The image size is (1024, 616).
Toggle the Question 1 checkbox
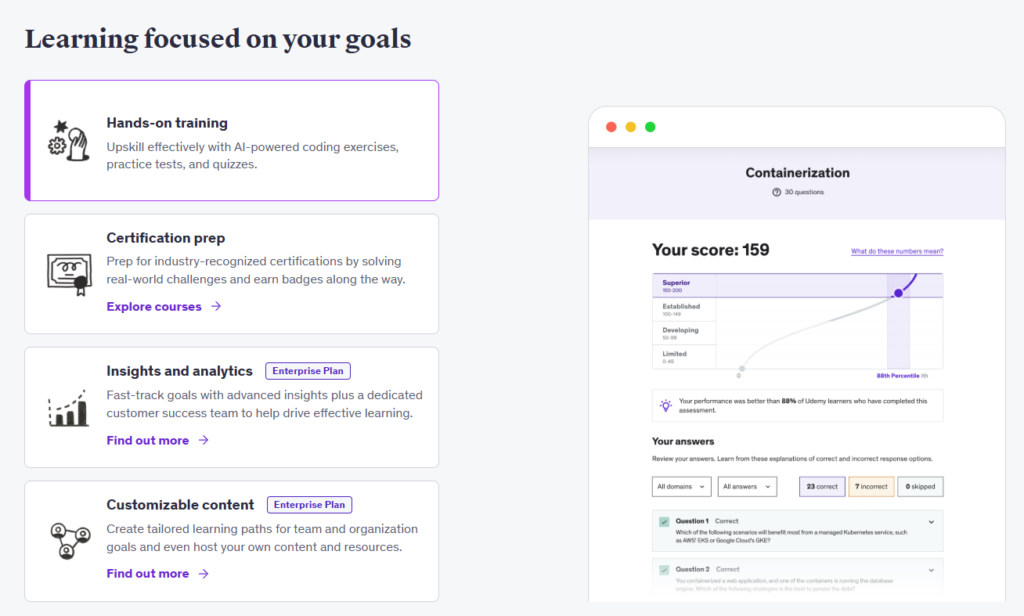pos(664,522)
